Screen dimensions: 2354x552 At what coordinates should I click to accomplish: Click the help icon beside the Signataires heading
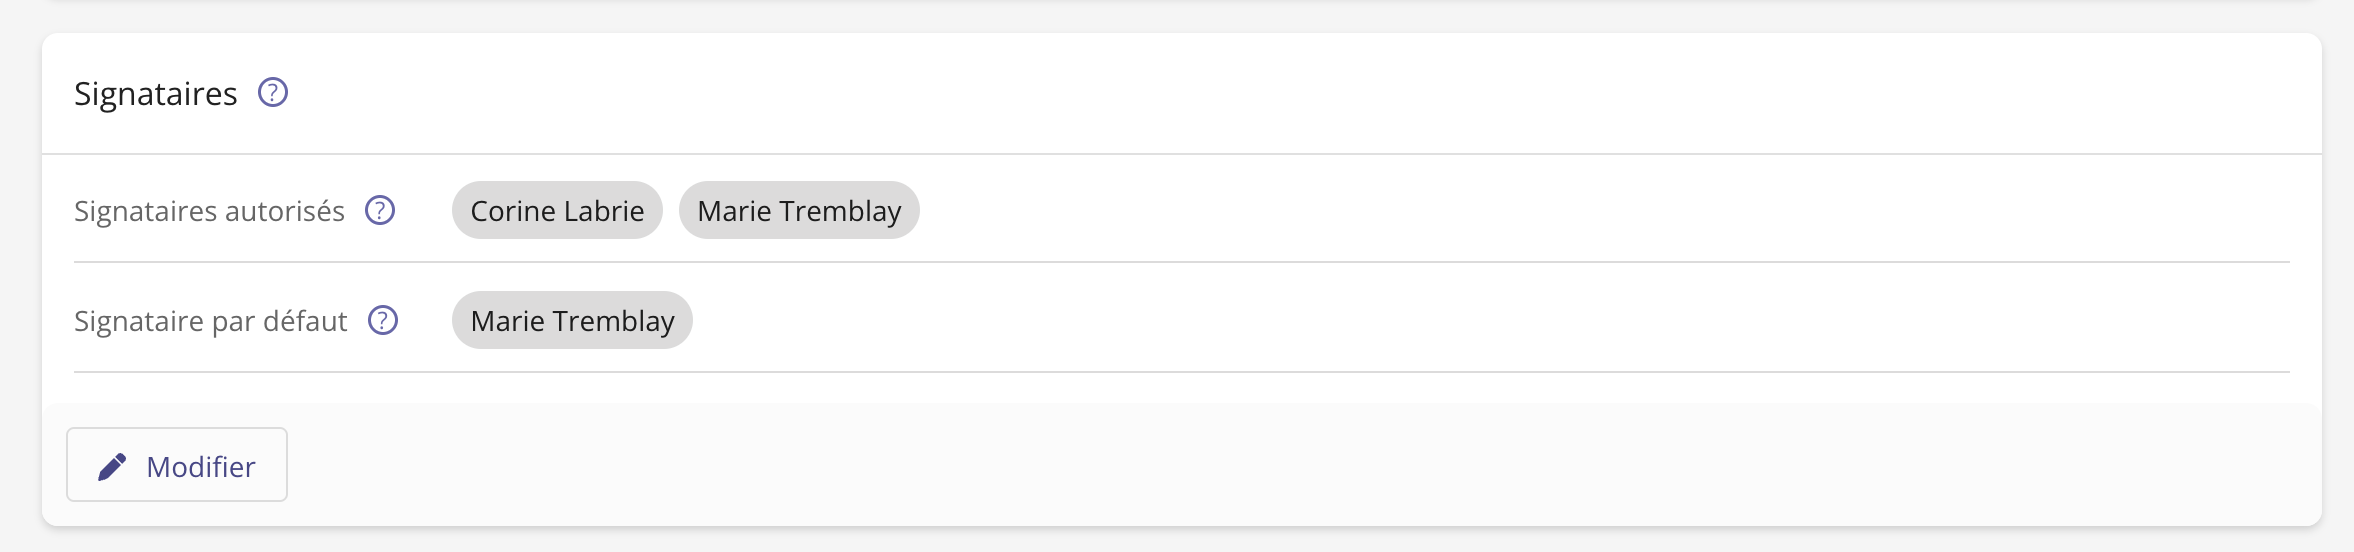pos(273,93)
